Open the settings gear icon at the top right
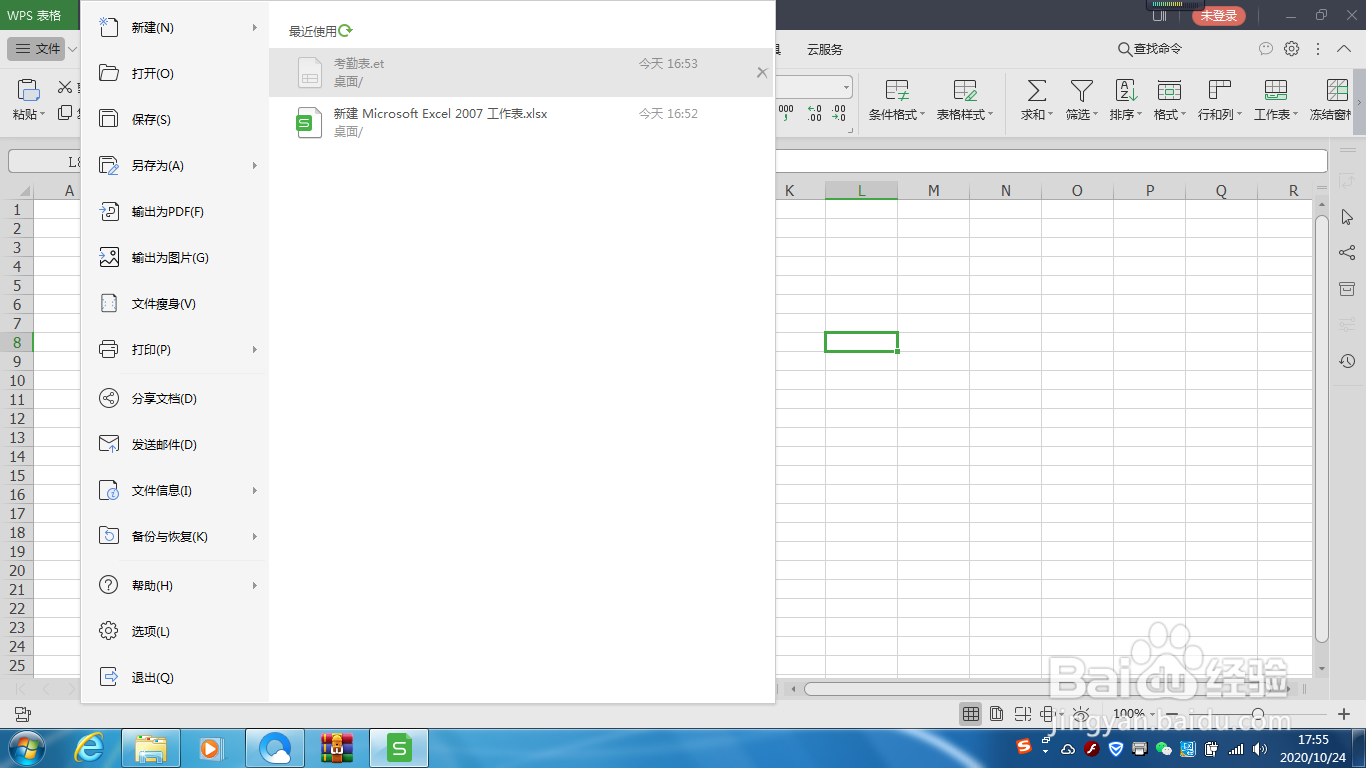1366x768 pixels. (1292, 49)
